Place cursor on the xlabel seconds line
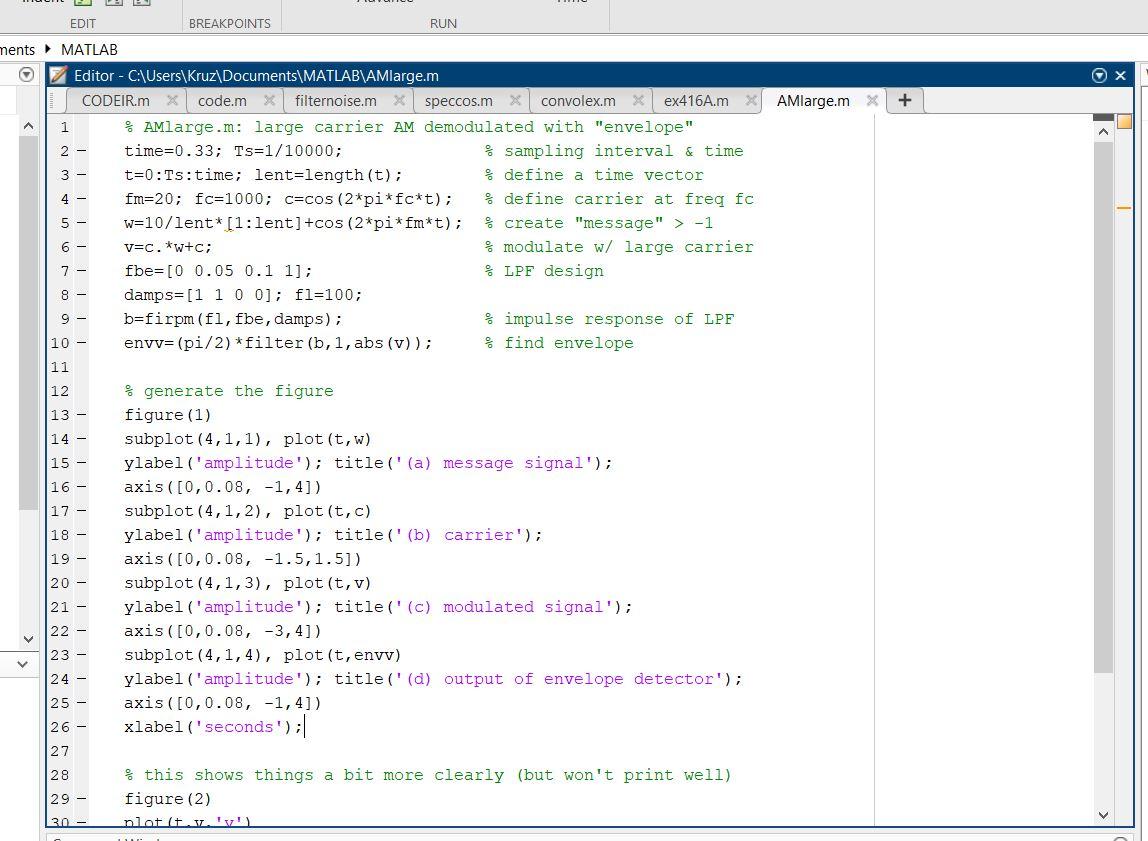The height and width of the screenshot is (841, 1148). [213, 727]
